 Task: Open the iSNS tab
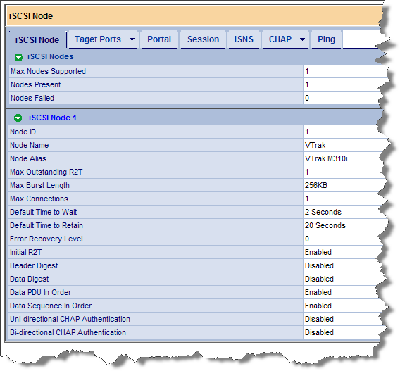point(244,39)
